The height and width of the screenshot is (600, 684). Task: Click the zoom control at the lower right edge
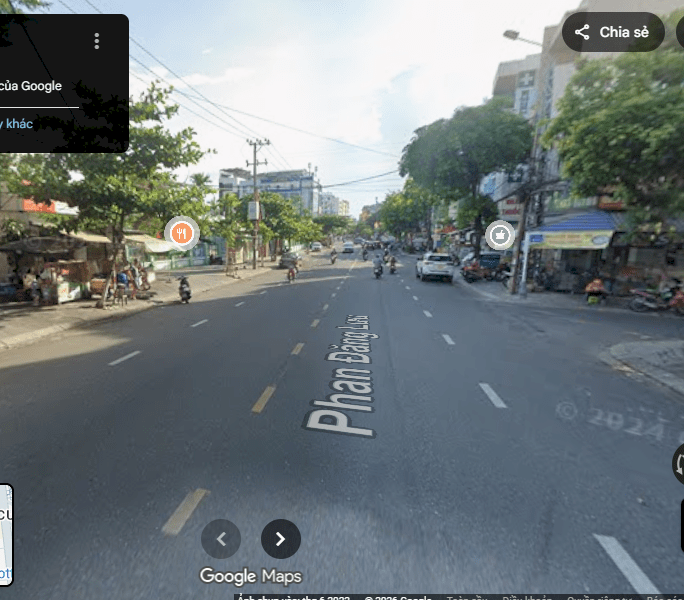pyautogui.click(x=680, y=525)
